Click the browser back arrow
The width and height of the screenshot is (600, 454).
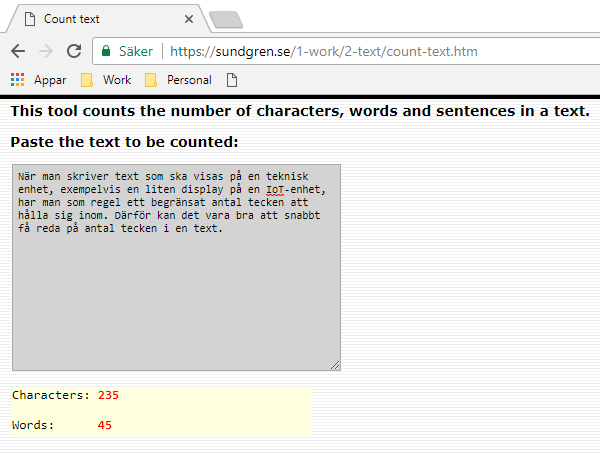(x=18, y=51)
